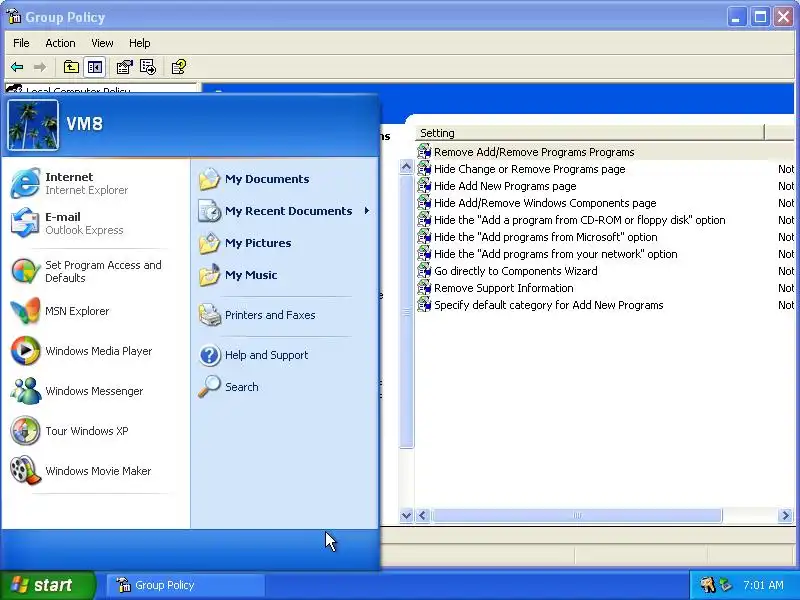Click the Setting column header

tap(590, 133)
